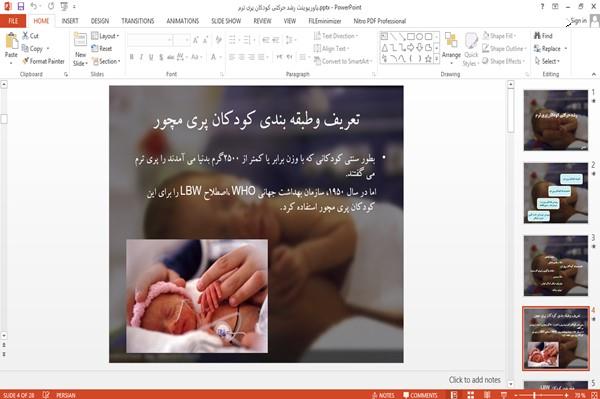
Task: Switch to Slide Sorter view in status bar
Action: (x=471, y=395)
